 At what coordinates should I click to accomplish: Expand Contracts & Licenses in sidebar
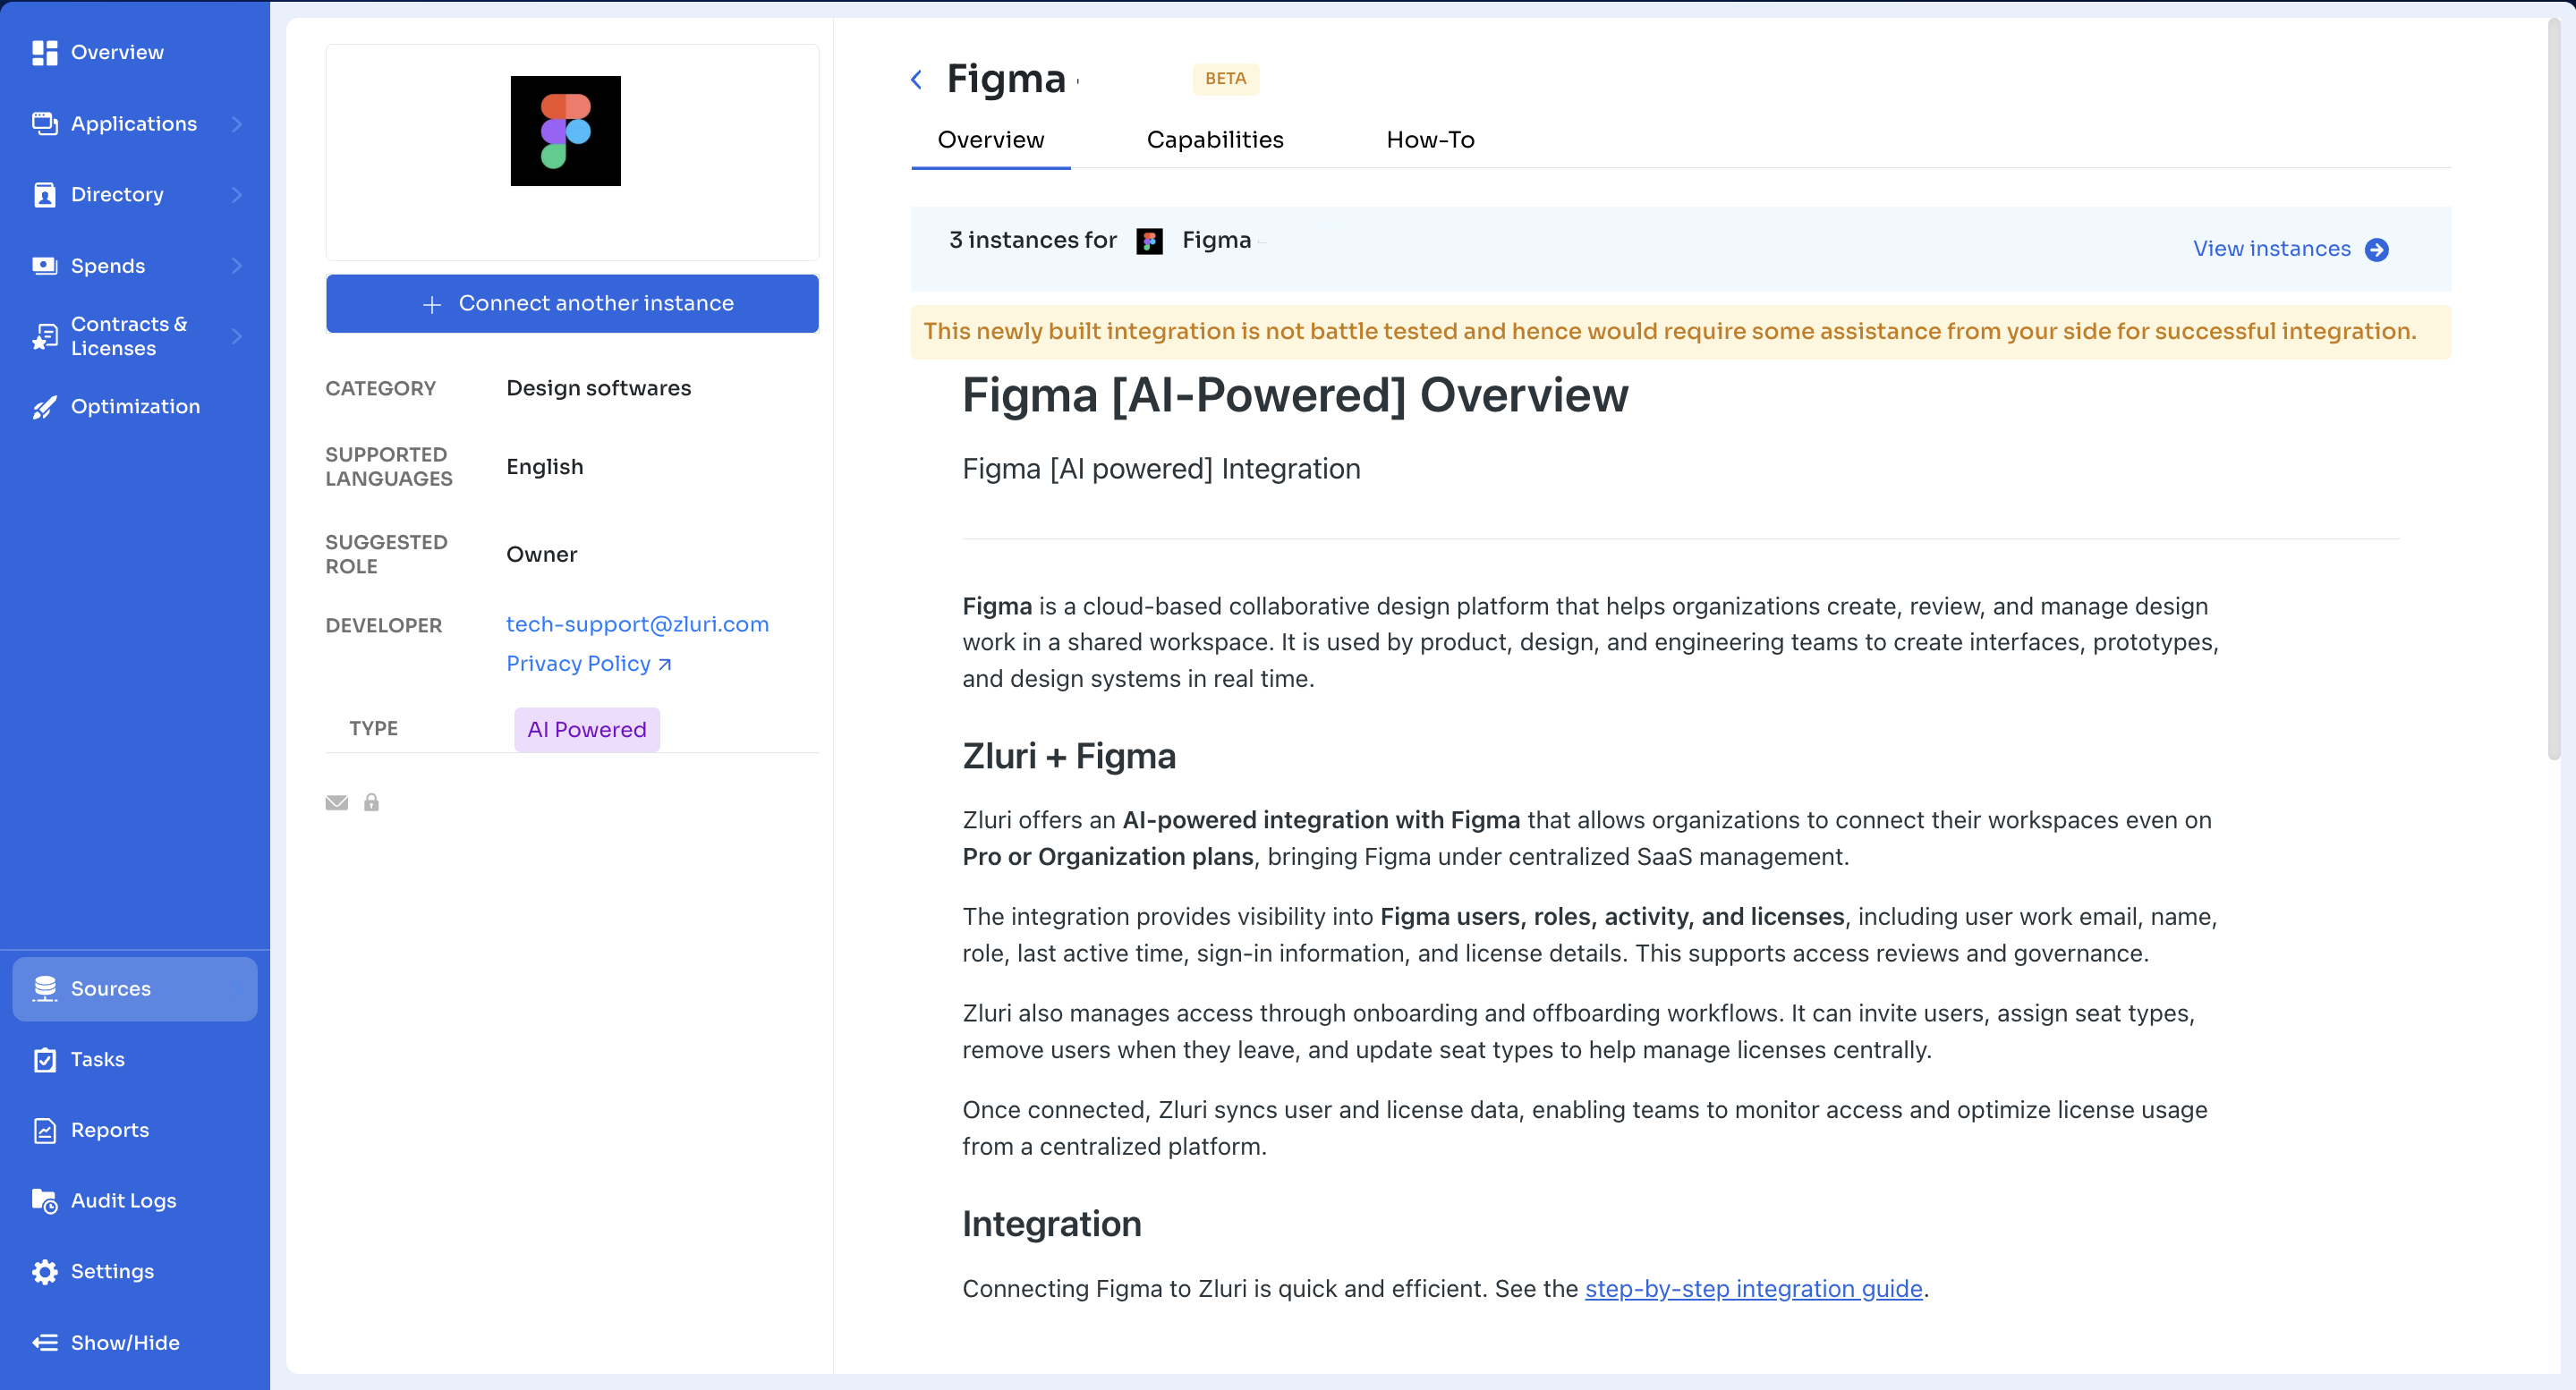pyautogui.click(x=129, y=335)
